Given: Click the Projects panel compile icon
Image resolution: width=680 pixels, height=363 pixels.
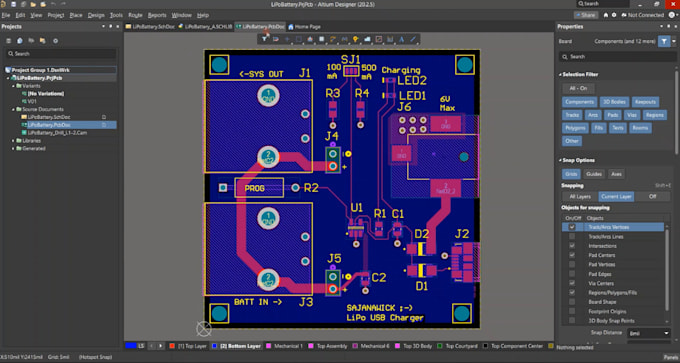Looking at the screenshot, I should pos(20,41).
